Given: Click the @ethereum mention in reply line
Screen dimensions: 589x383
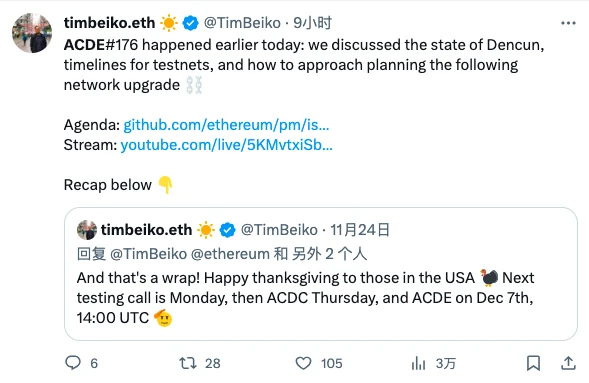Looking at the screenshot, I should tap(230, 254).
